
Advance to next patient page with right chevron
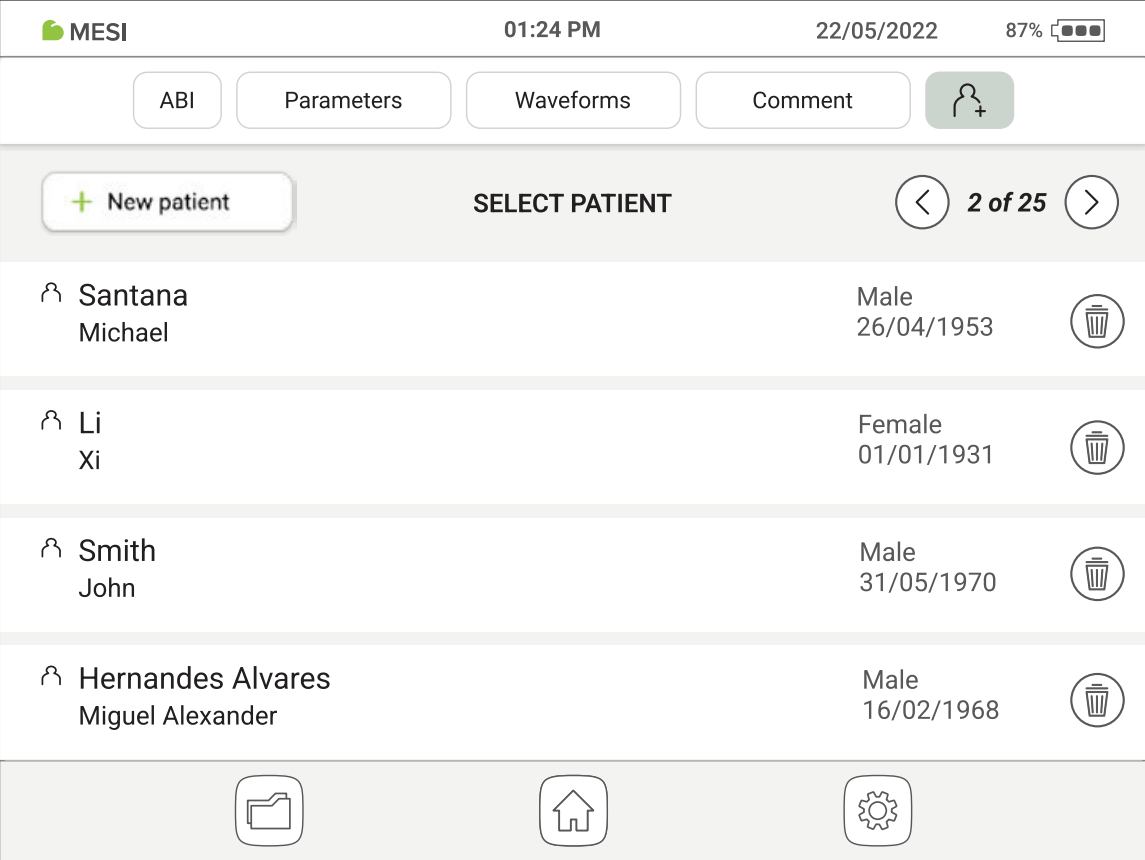(1091, 202)
